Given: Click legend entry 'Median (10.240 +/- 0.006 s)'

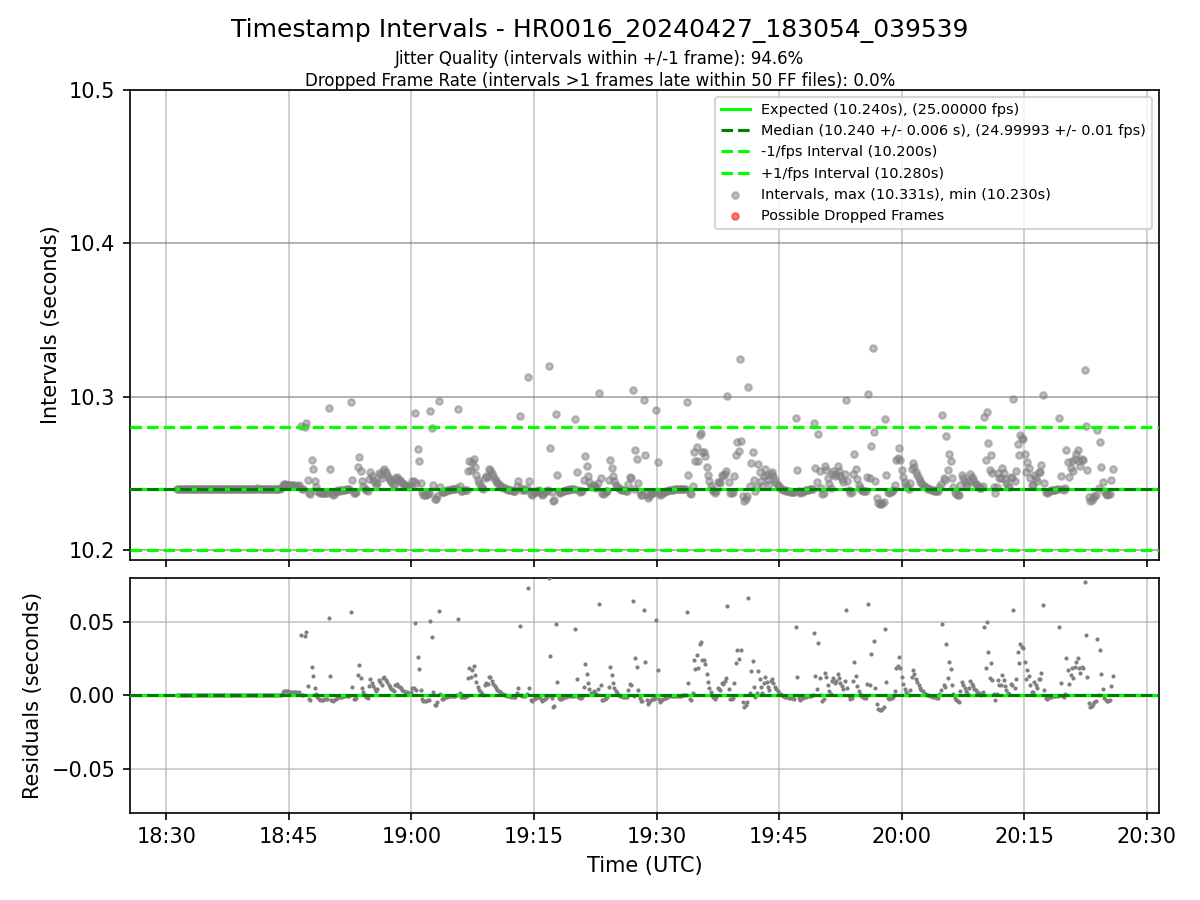Looking at the screenshot, I should (953, 130).
